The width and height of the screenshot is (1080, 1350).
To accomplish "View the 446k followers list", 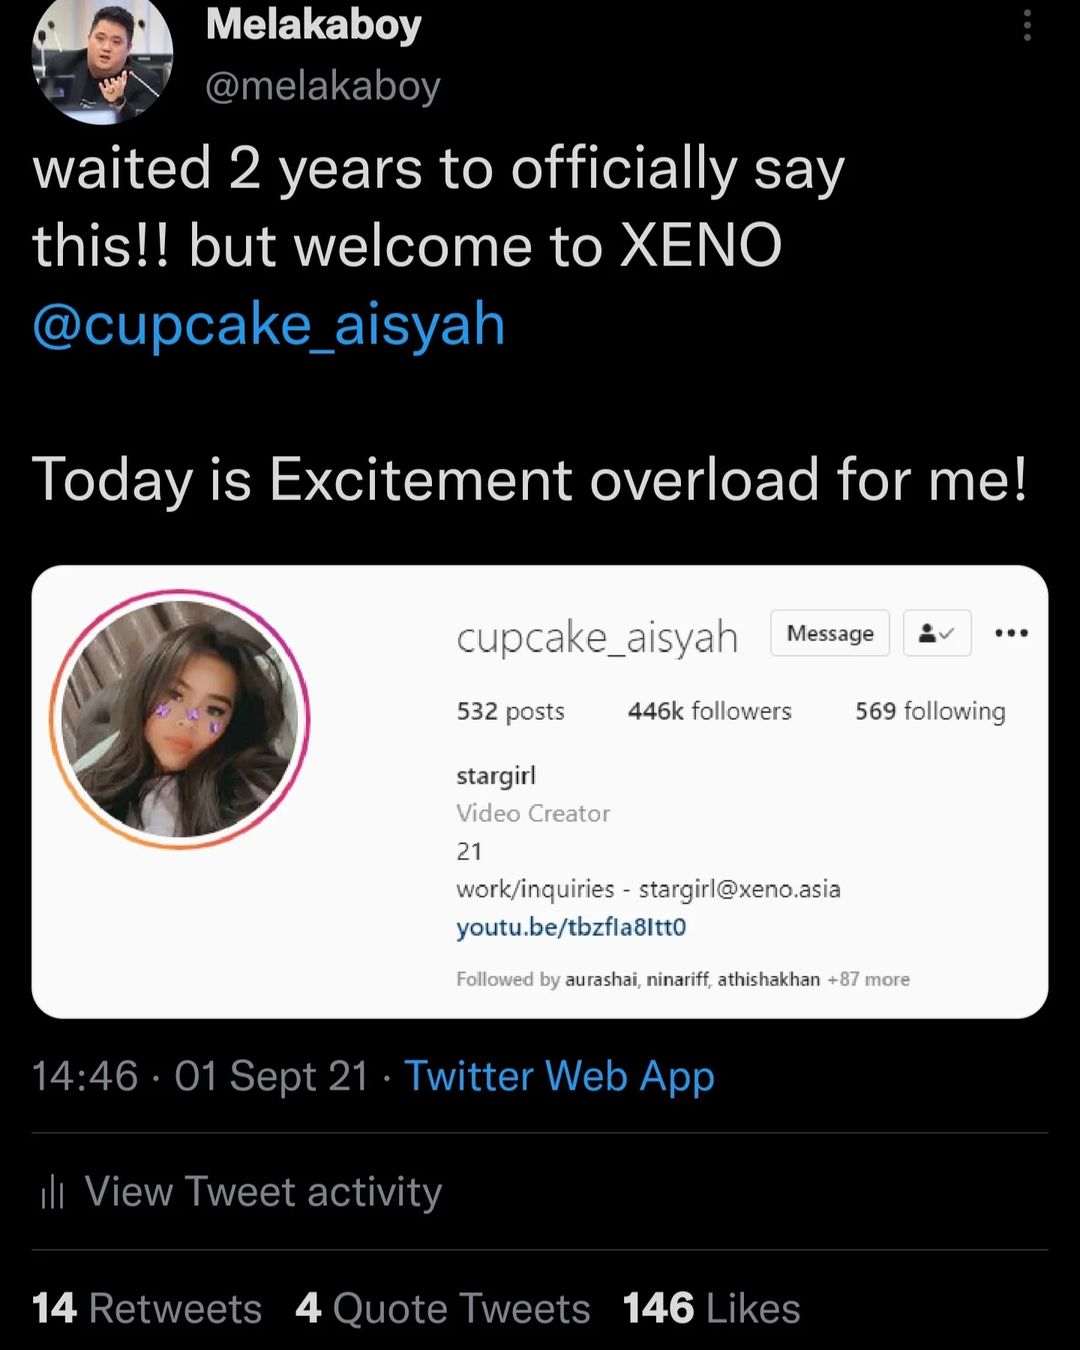I will [x=709, y=711].
